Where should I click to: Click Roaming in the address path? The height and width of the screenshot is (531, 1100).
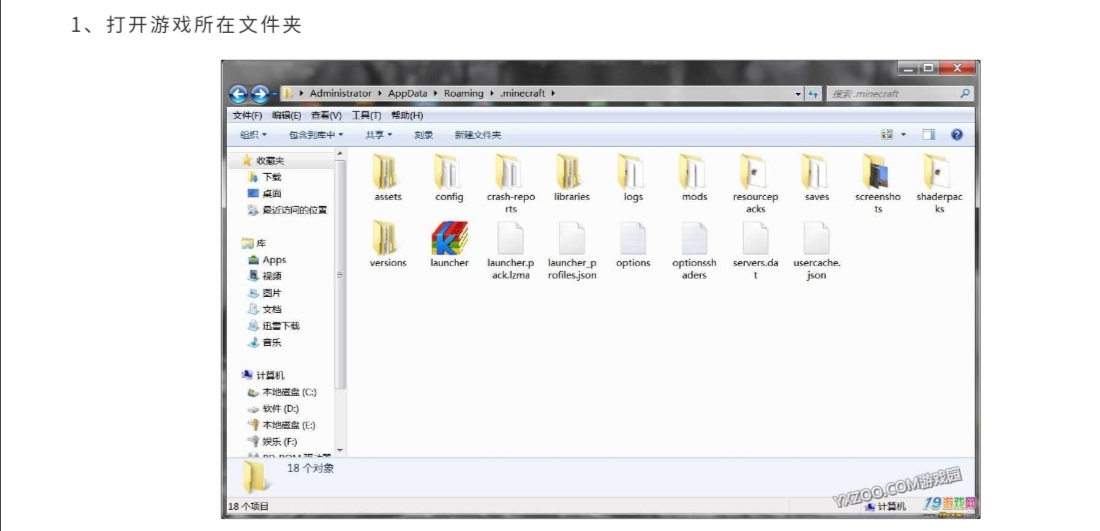pos(463,93)
